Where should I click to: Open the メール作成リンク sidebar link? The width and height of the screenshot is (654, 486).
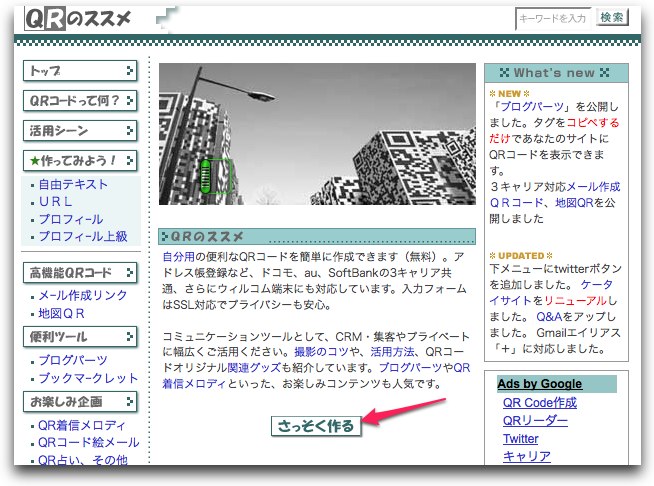point(83,296)
